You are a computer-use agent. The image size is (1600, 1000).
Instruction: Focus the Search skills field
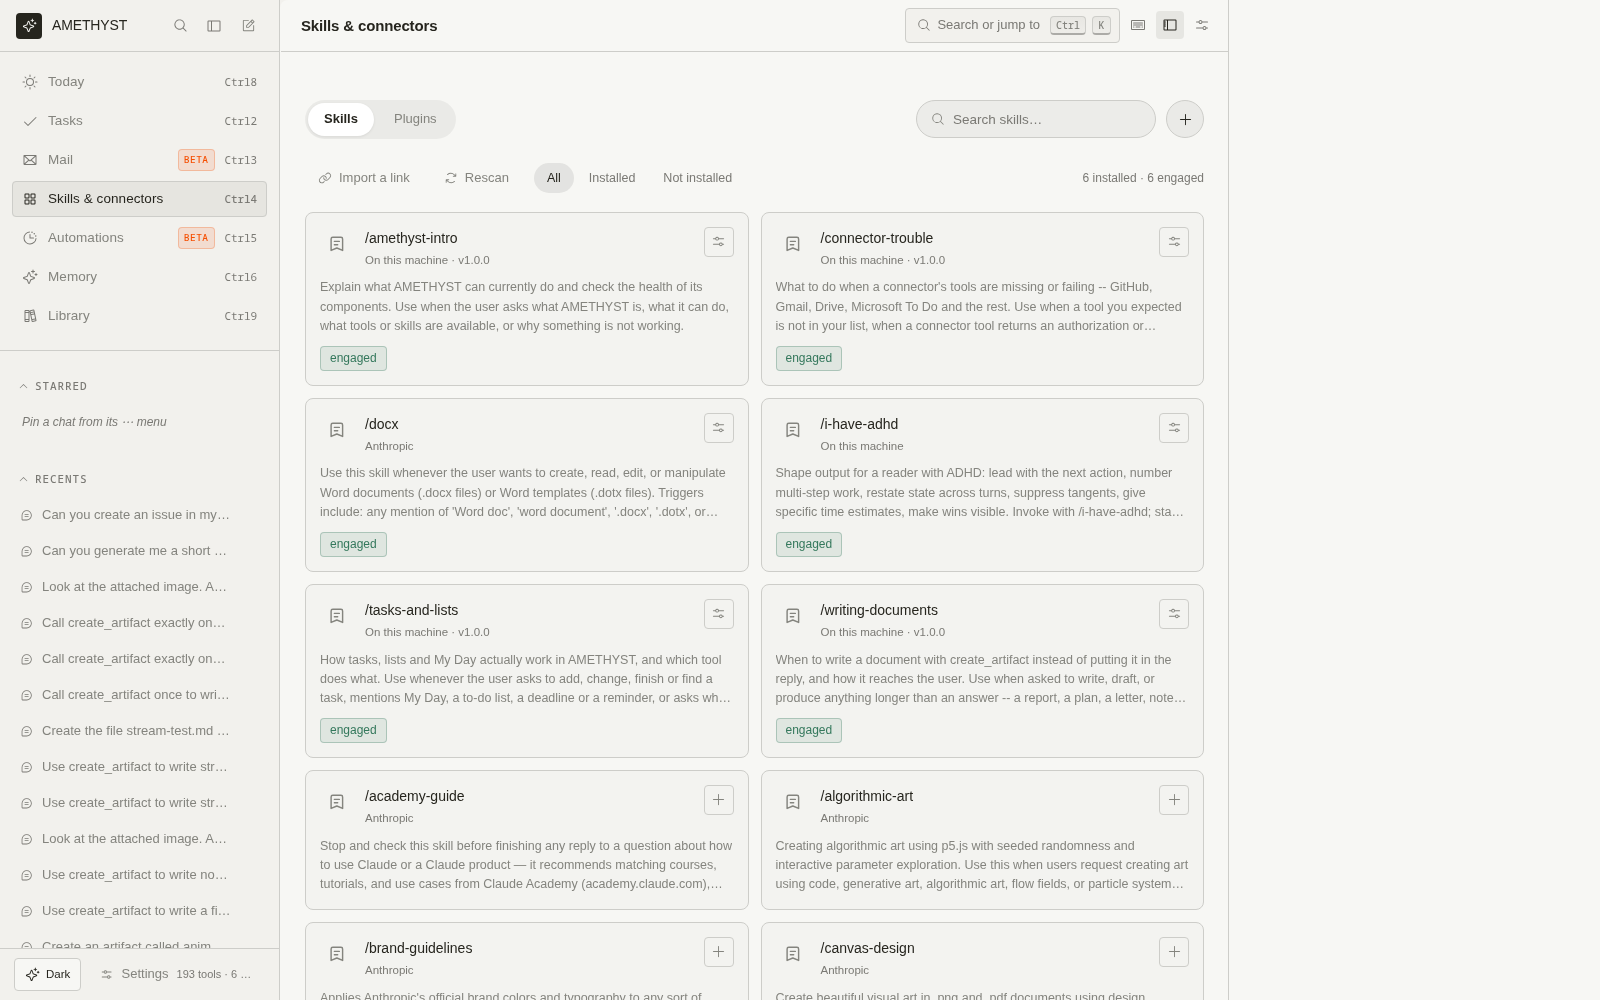[x=1036, y=119]
